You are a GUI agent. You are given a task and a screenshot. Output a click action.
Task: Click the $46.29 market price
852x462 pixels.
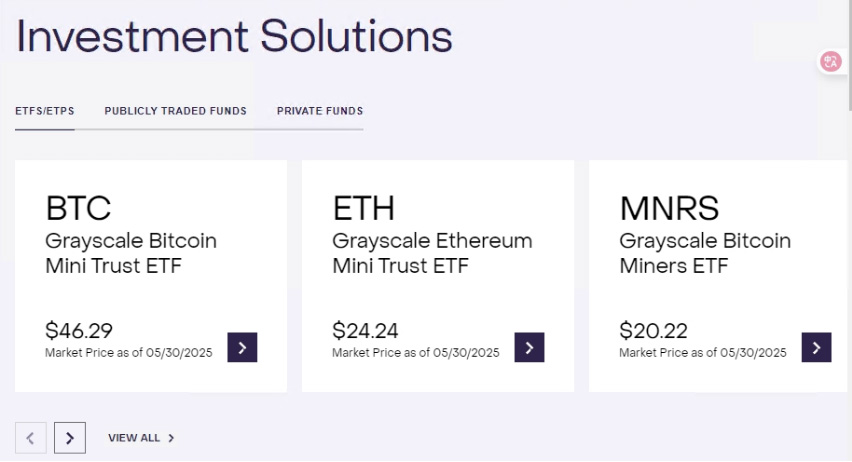79,330
